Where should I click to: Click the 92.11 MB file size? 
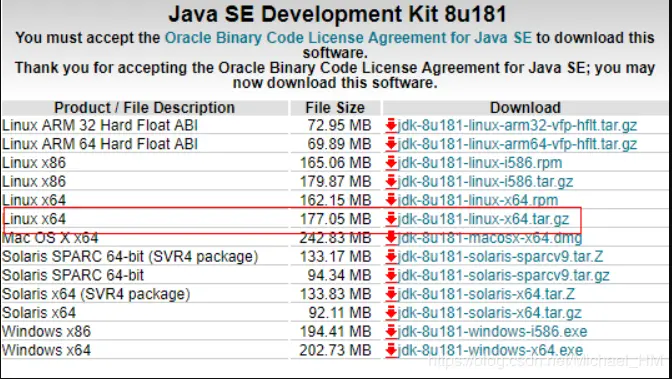340,313
